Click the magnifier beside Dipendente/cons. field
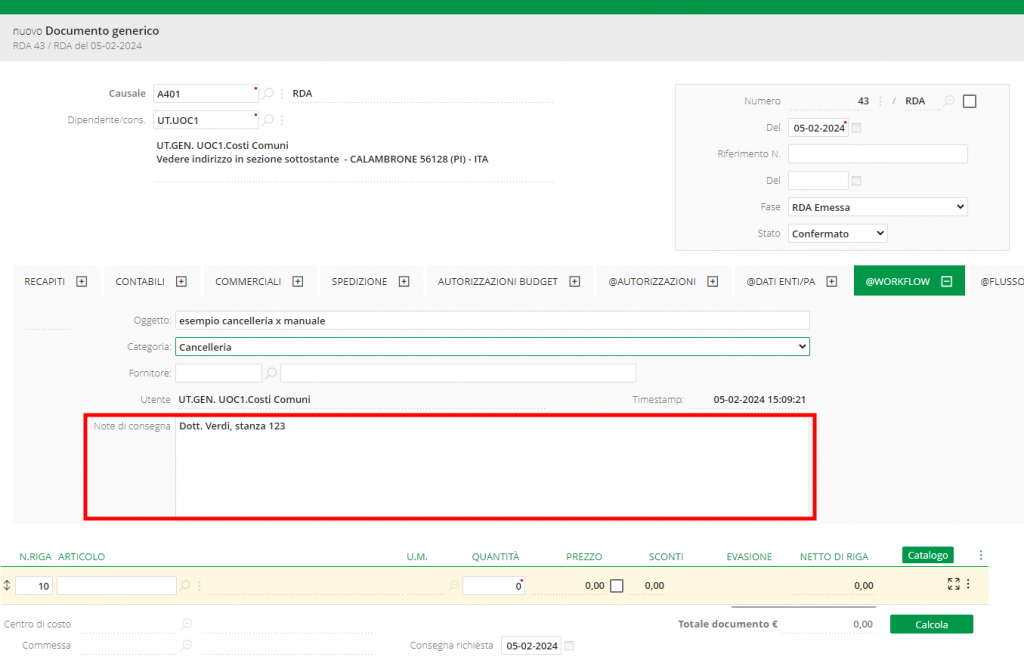This screenshot has width=1024, height=663. coord(268,121)
